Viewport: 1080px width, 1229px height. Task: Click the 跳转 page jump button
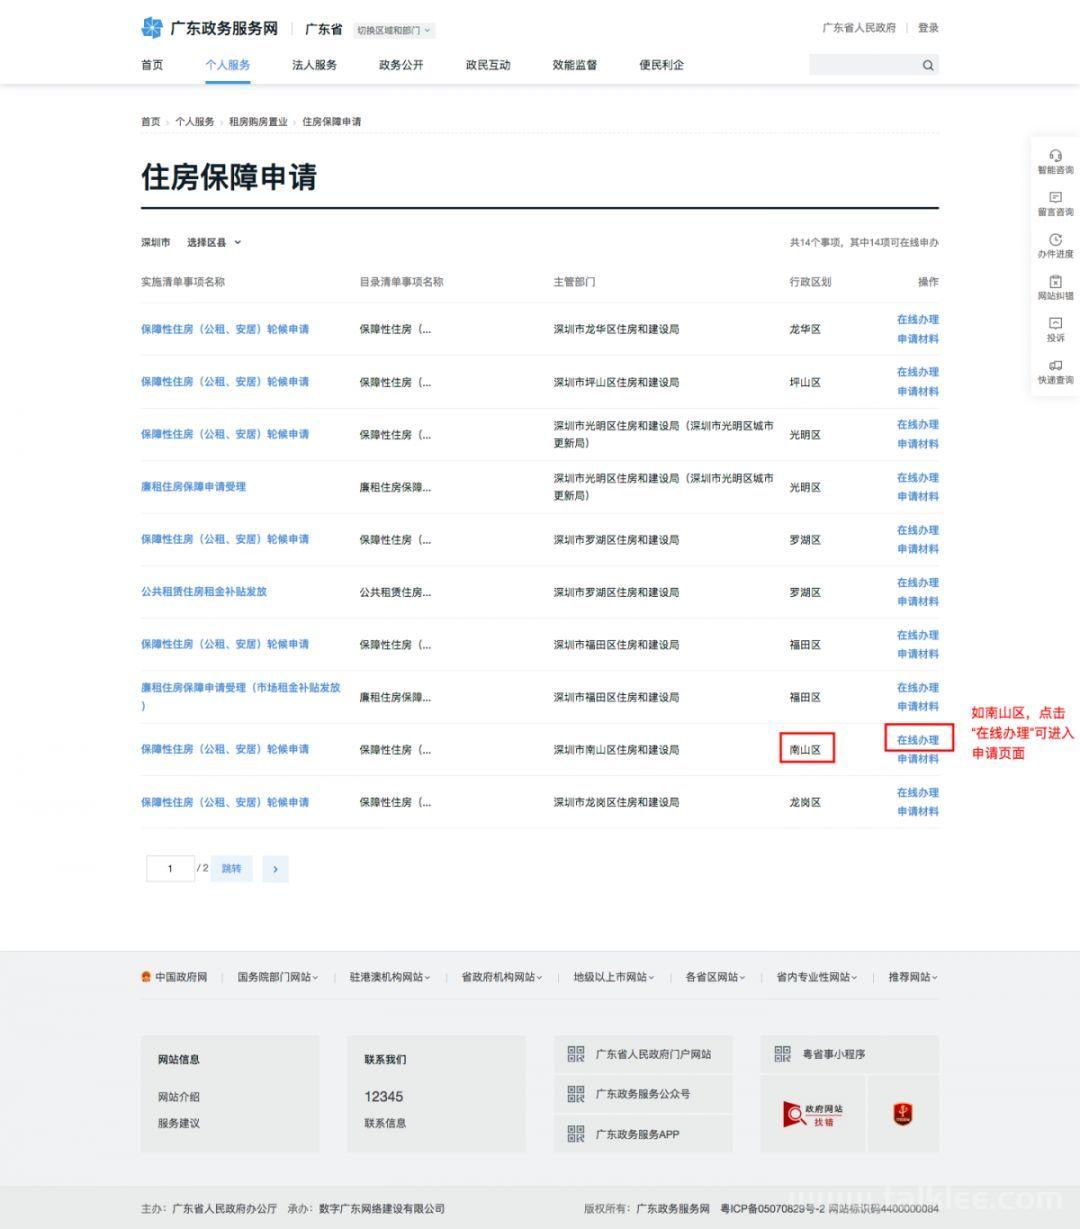pyautogui.click(x=231, y=869)
